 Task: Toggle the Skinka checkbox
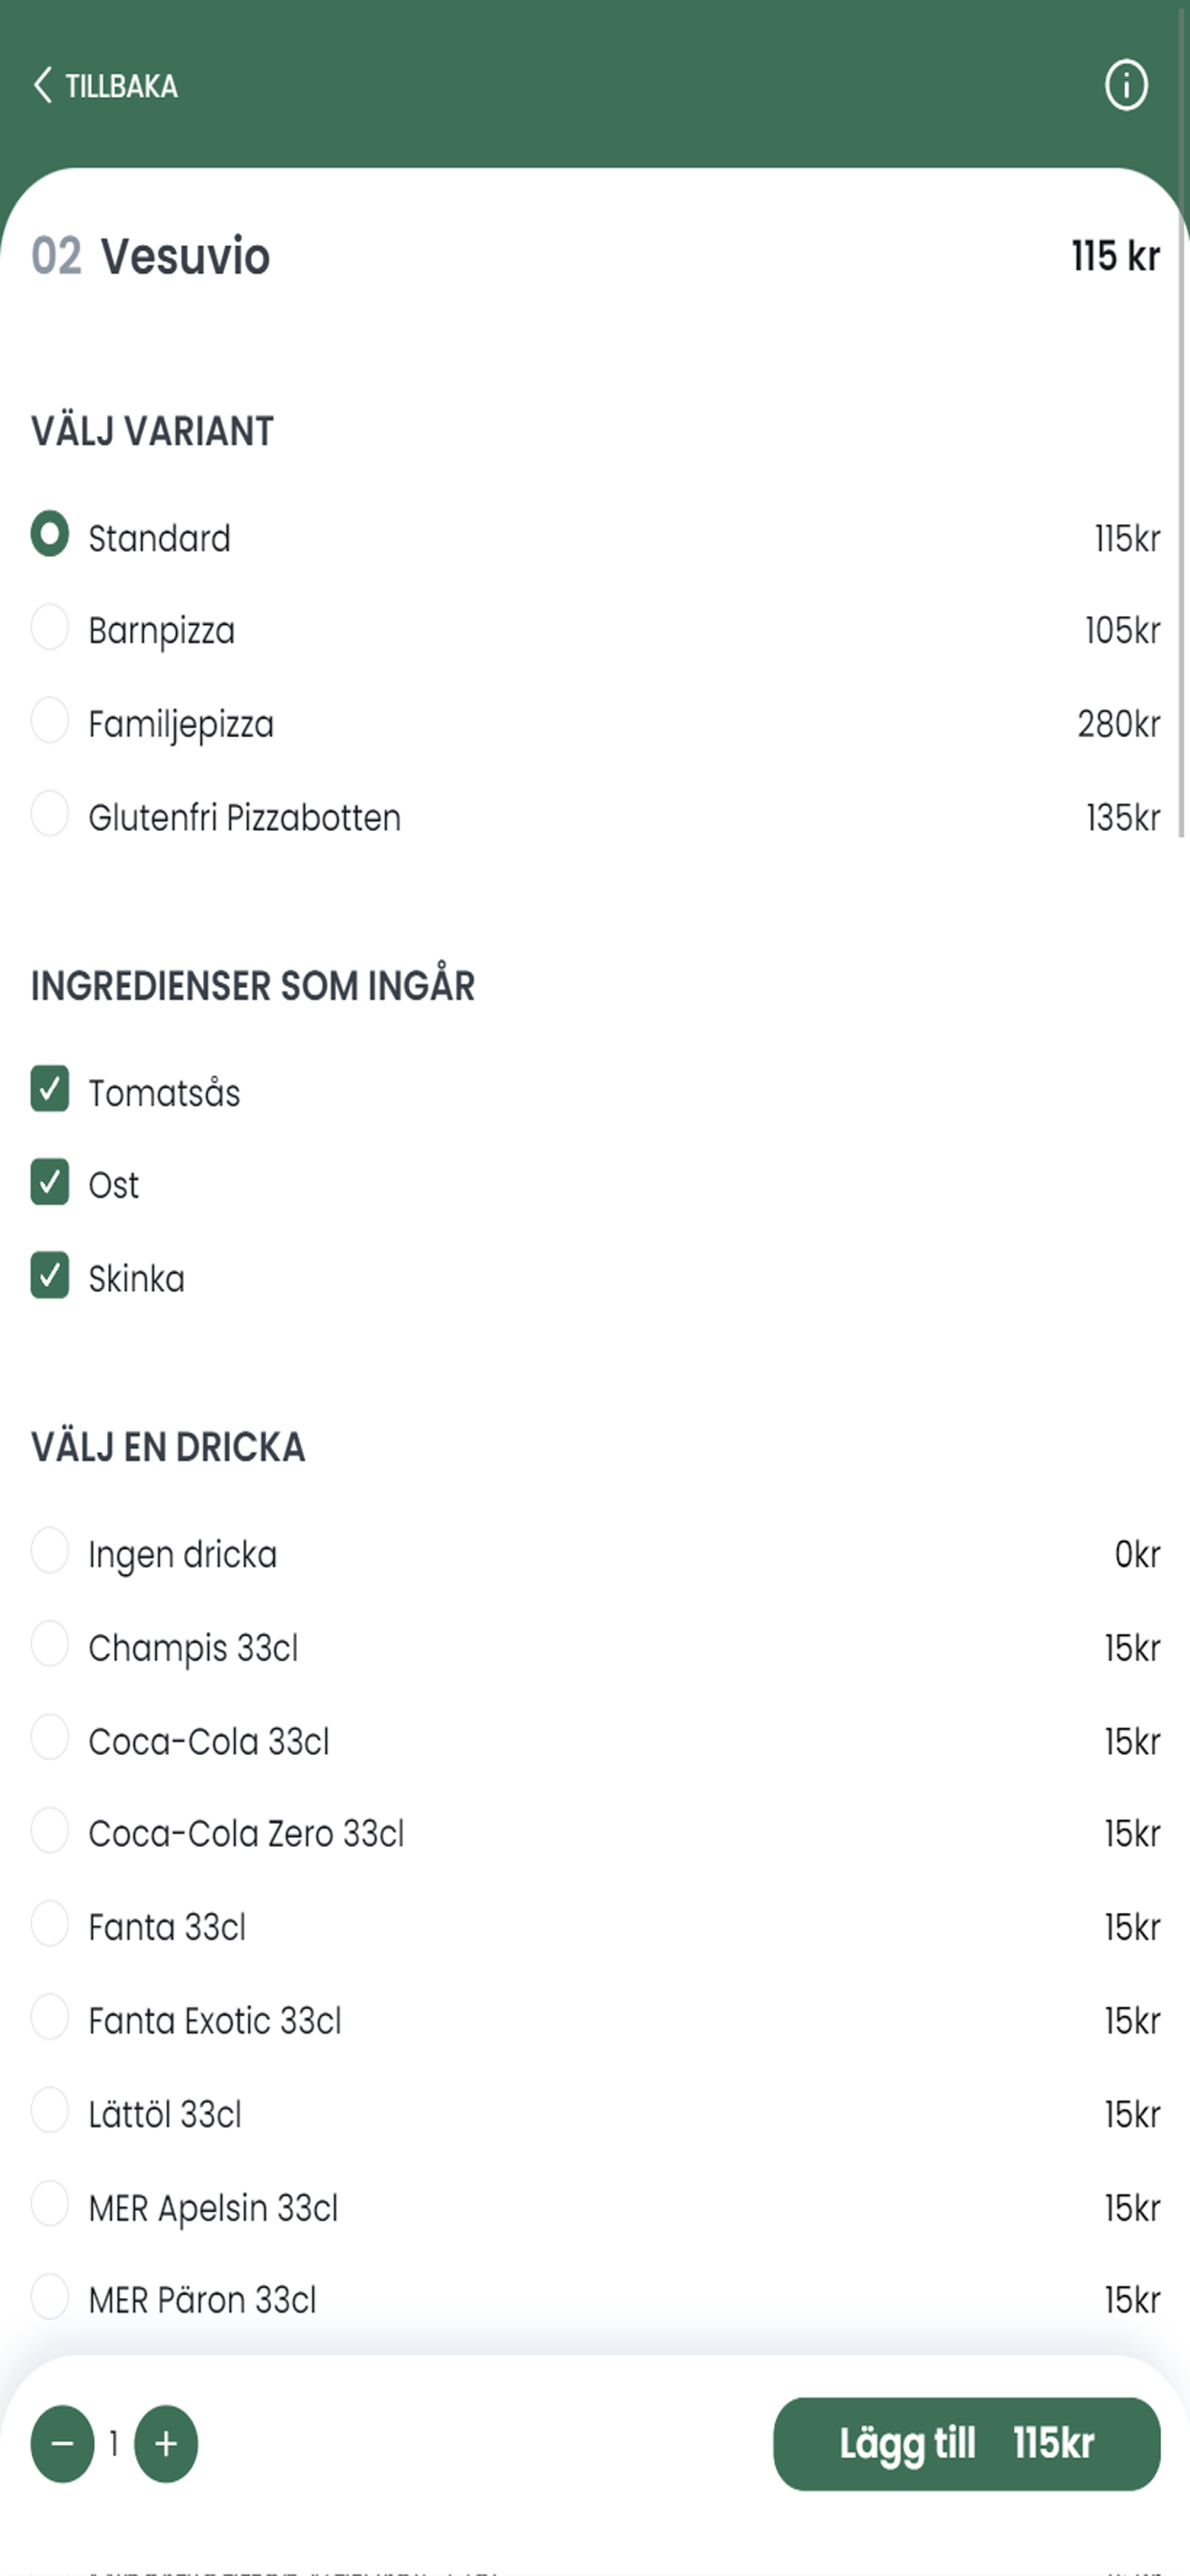pos(50,1275)
